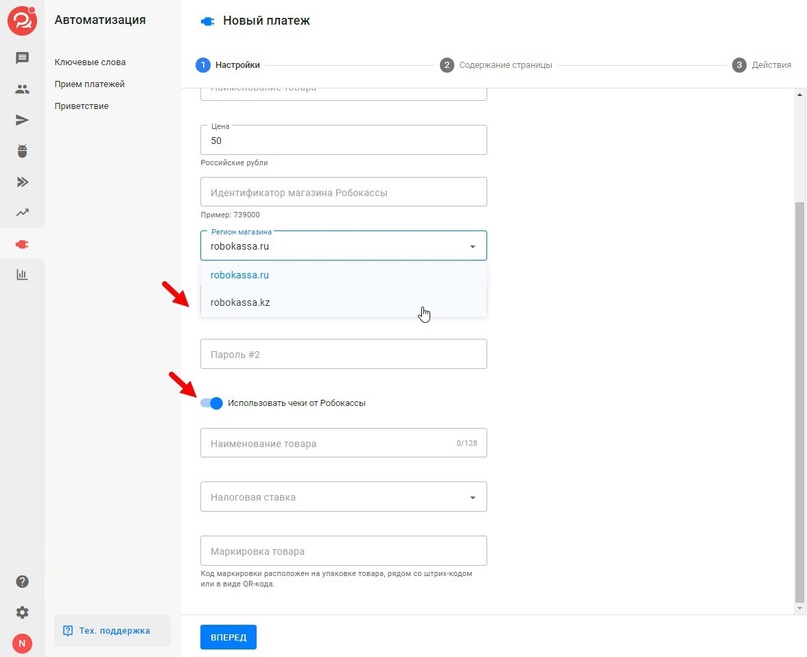The image size is (807, 657).
Task: Open the contacts people icon in sidebar
Action: pyautogui.click(x=22, y=89)
